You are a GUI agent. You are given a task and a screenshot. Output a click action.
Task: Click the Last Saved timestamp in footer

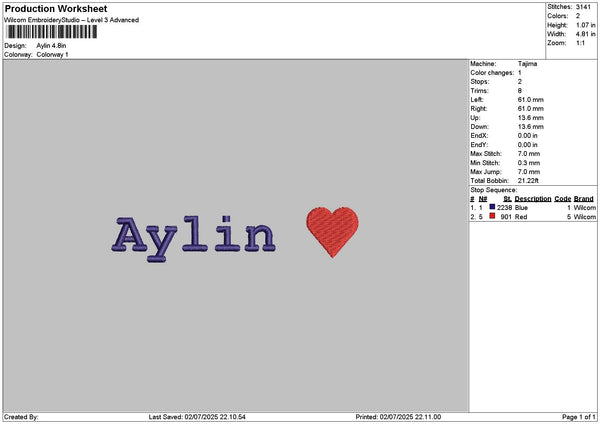point(197,417)
